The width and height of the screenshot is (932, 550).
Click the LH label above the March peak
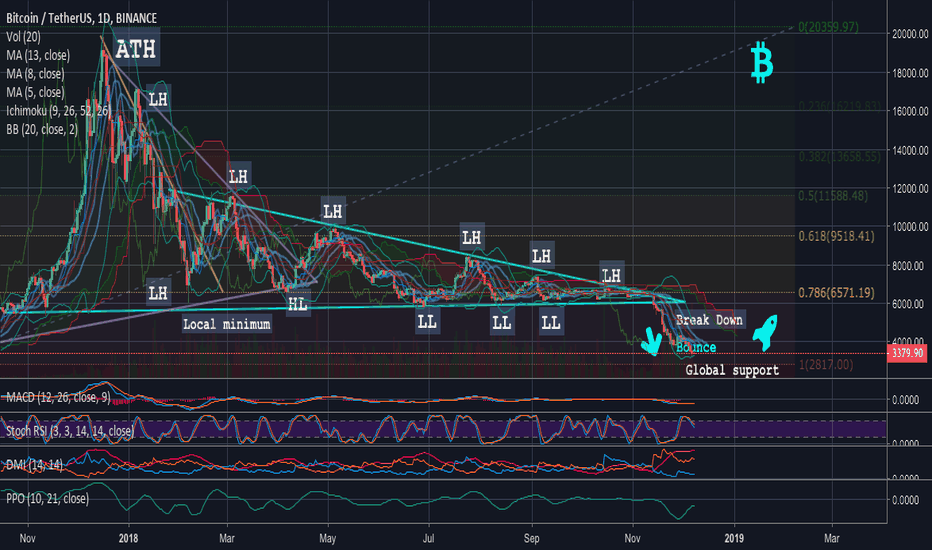238,177
